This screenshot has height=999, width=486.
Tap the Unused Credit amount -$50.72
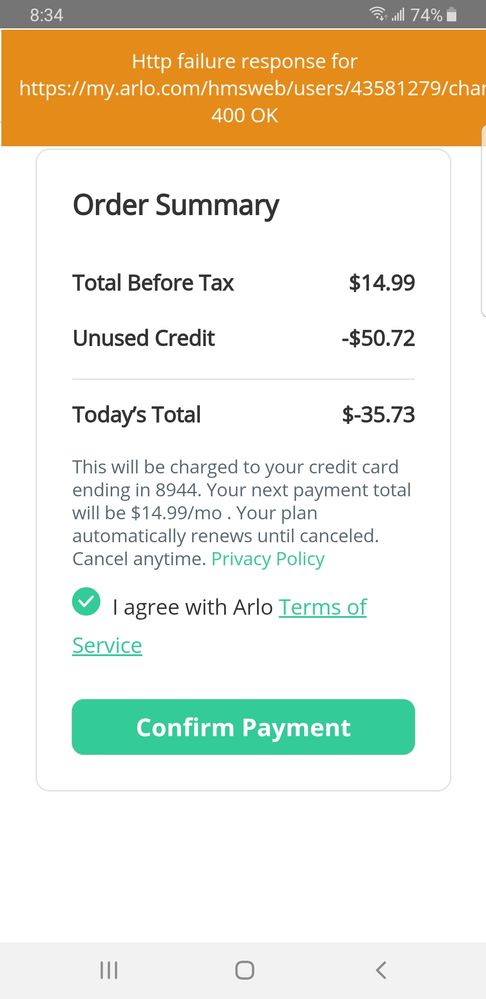[x=378, y=338]
